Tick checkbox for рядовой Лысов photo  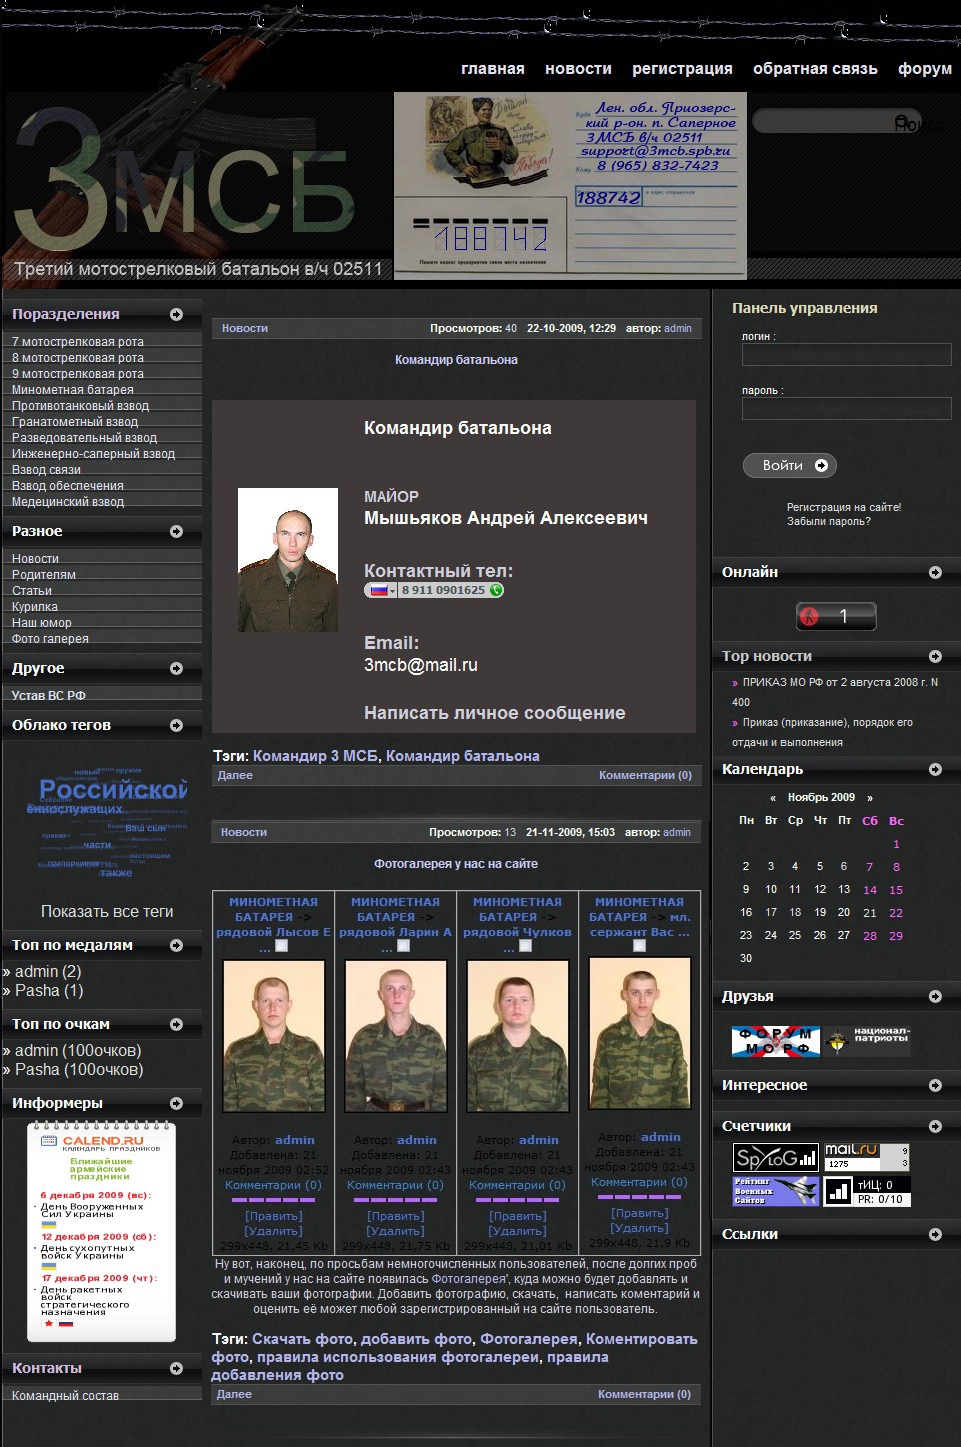pos(282,946)
